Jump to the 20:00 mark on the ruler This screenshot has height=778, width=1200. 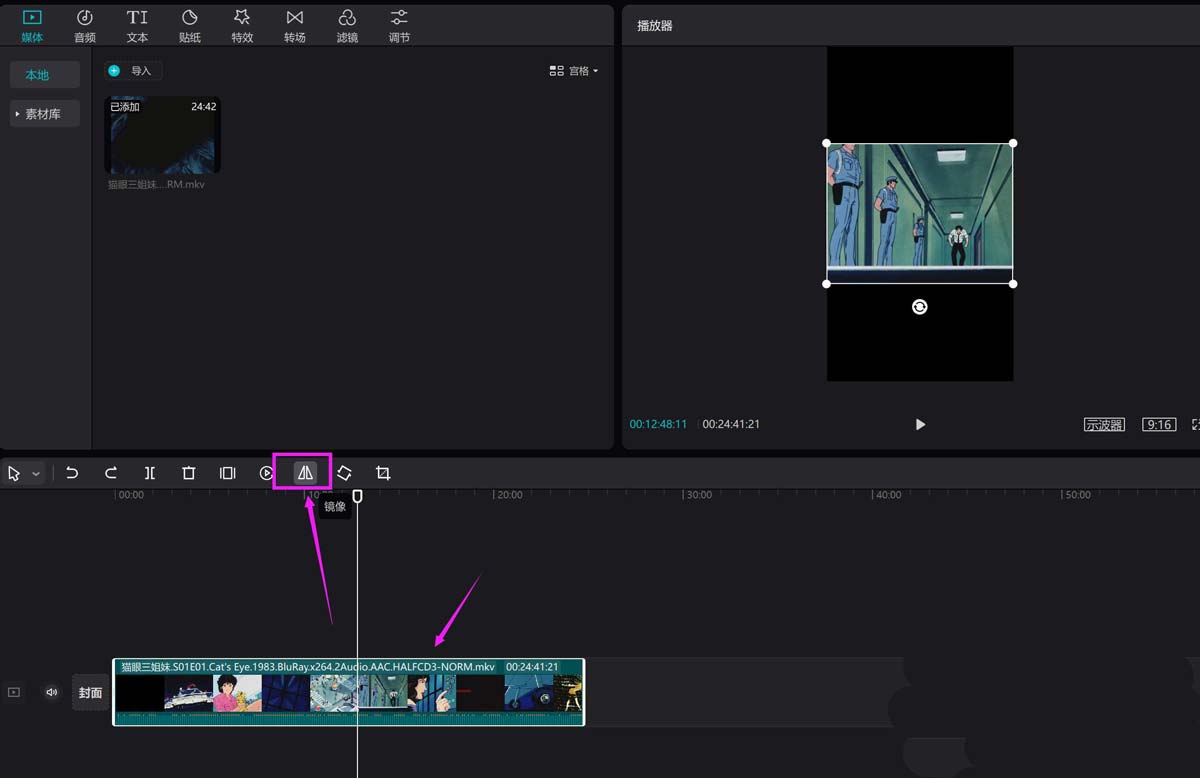510,495
